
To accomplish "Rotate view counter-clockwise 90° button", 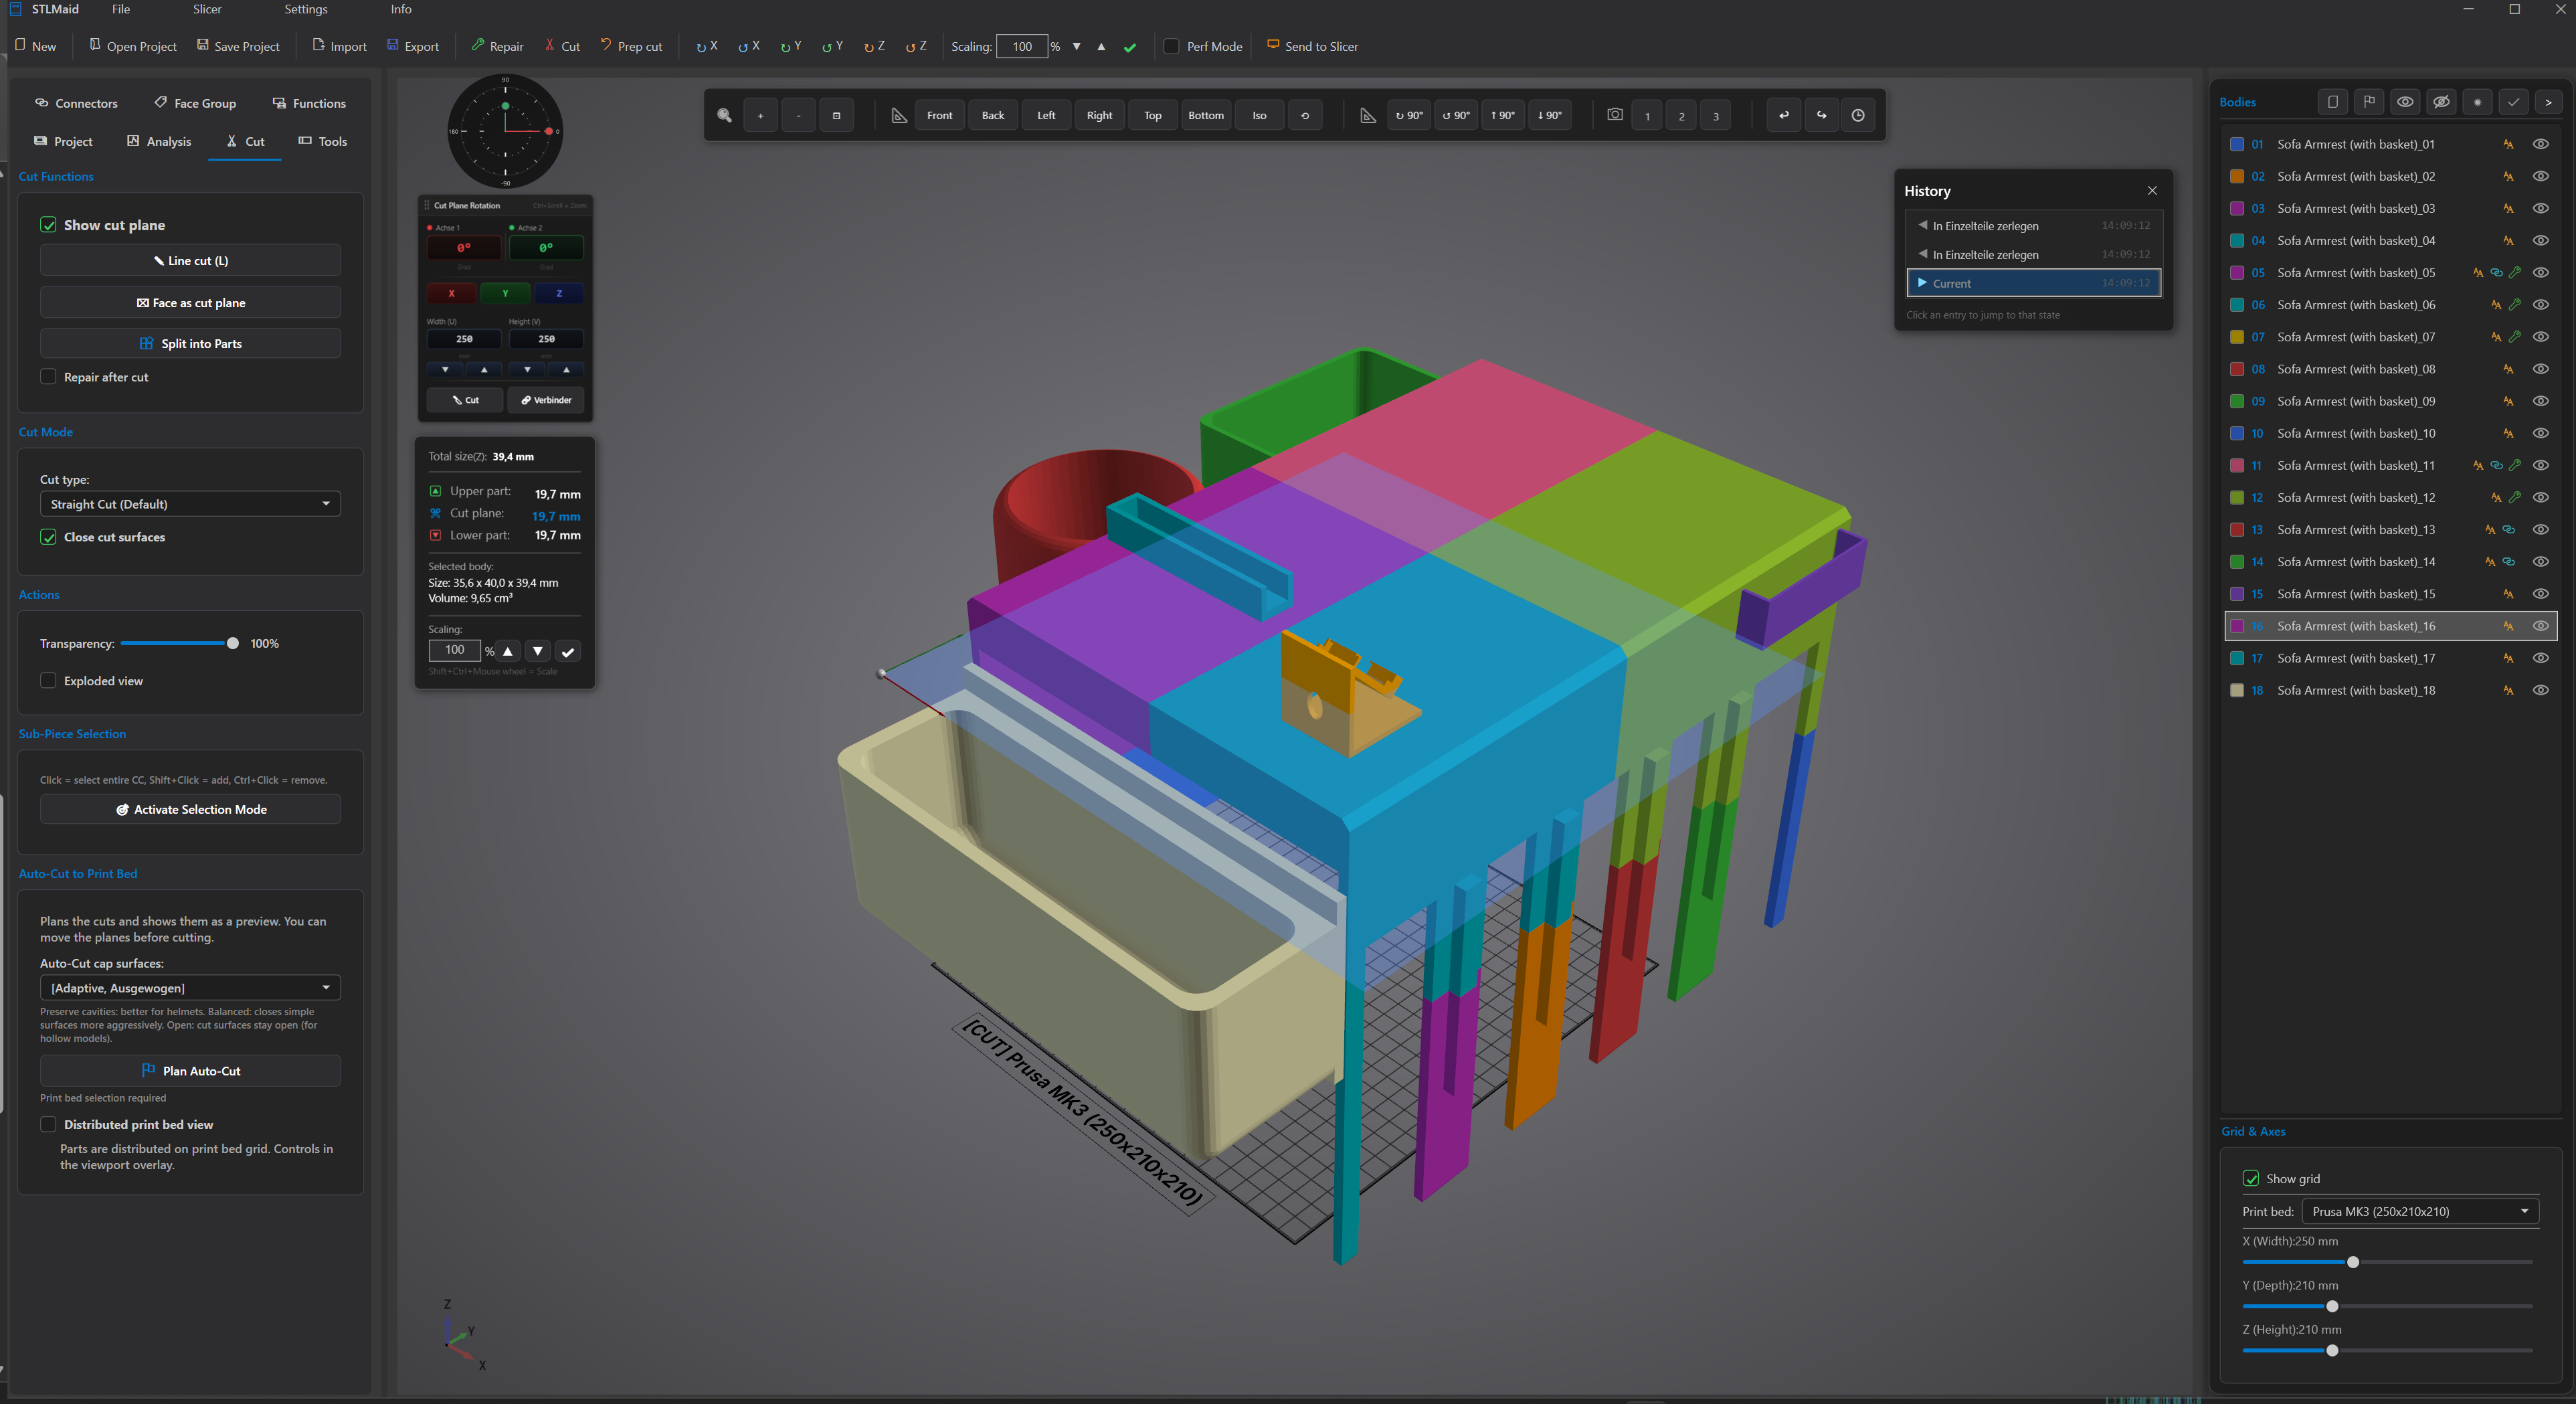I will click(1456, 115).
